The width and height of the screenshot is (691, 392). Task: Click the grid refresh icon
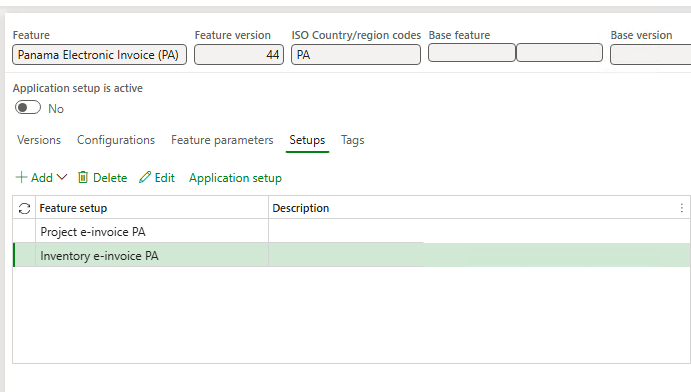click(x=24, y=208)
